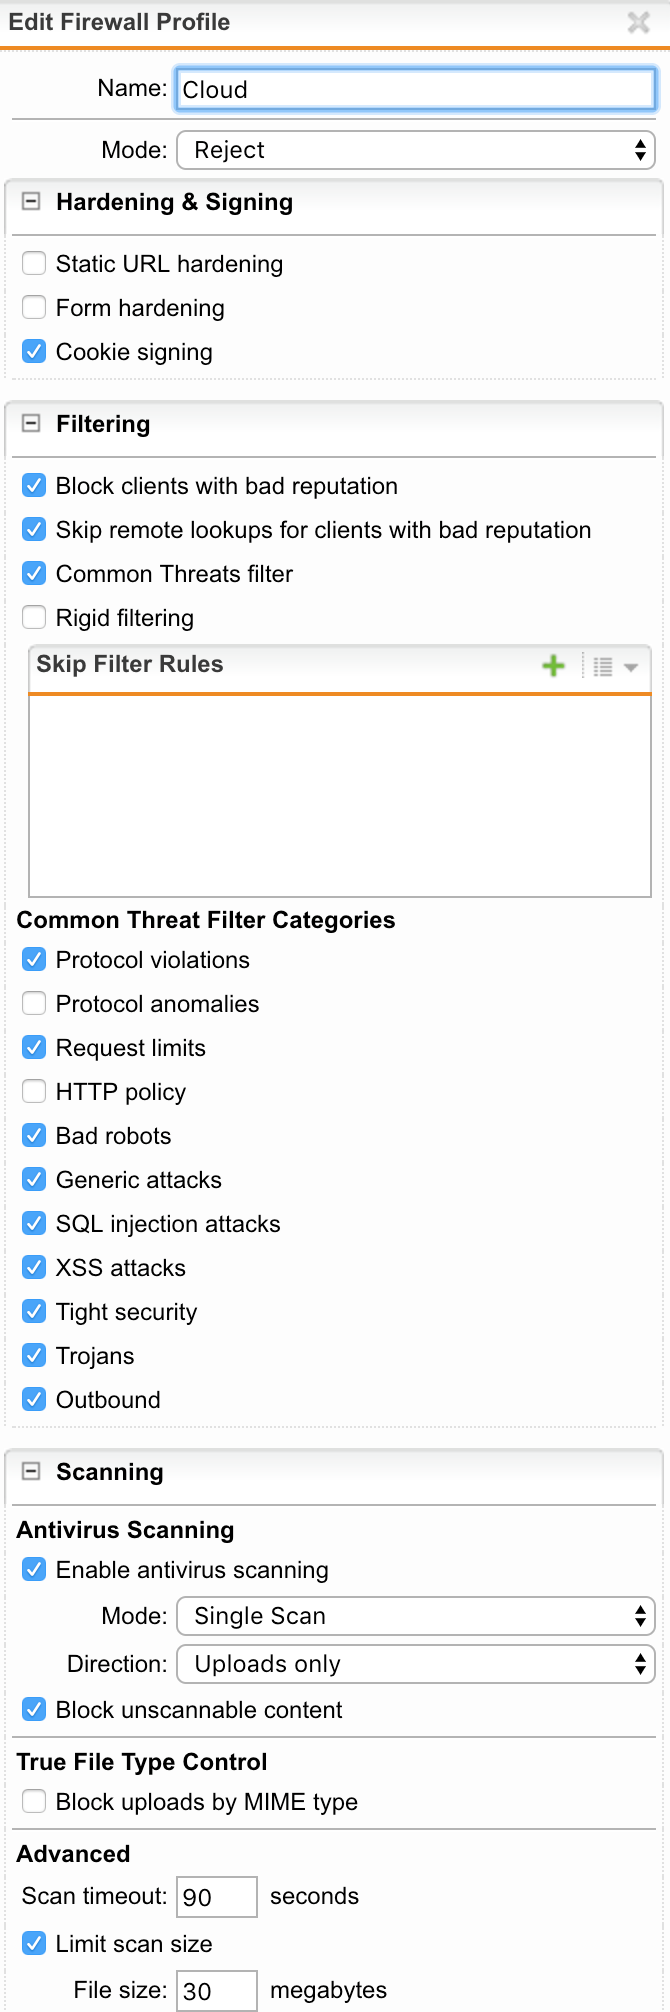Uncheck Cookie signing
670x2012 pixels.
[x=34, y=352]
